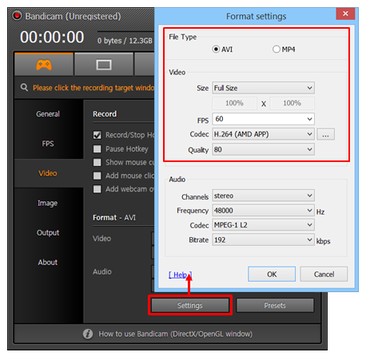Click the Settings button under Format

pos(190,305)
